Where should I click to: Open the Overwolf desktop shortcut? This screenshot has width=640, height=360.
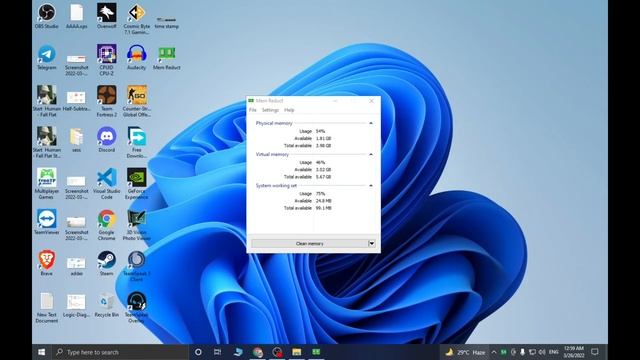(x=107, y=16)
